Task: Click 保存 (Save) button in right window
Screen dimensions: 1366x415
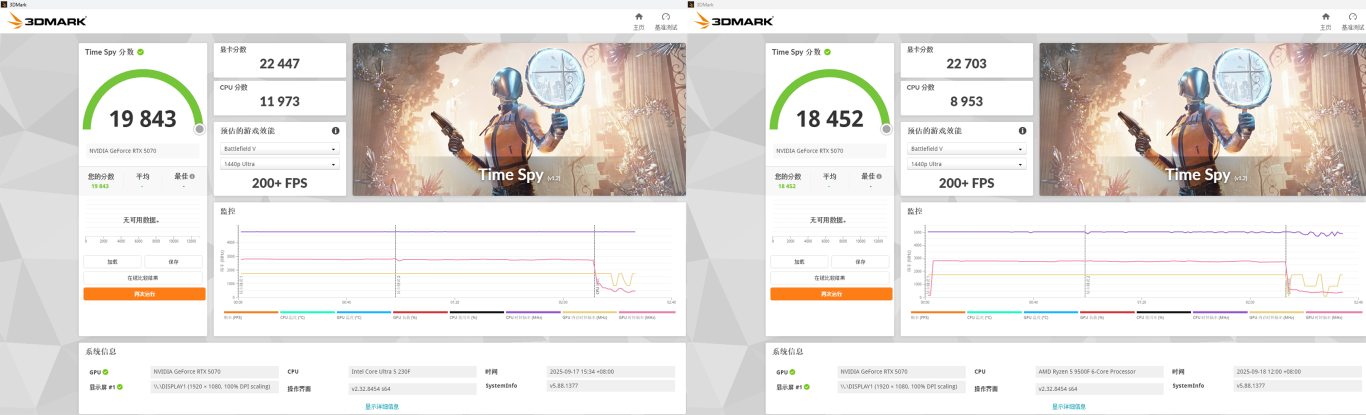Action: 861,262
